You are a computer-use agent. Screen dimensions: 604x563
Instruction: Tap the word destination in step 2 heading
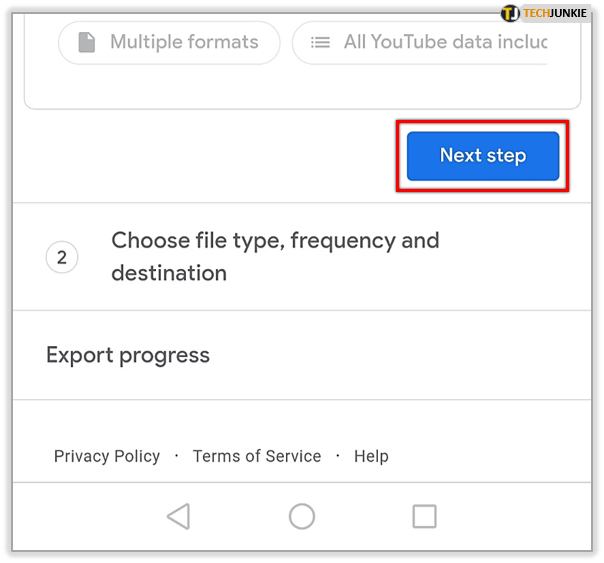click(169, 273)
